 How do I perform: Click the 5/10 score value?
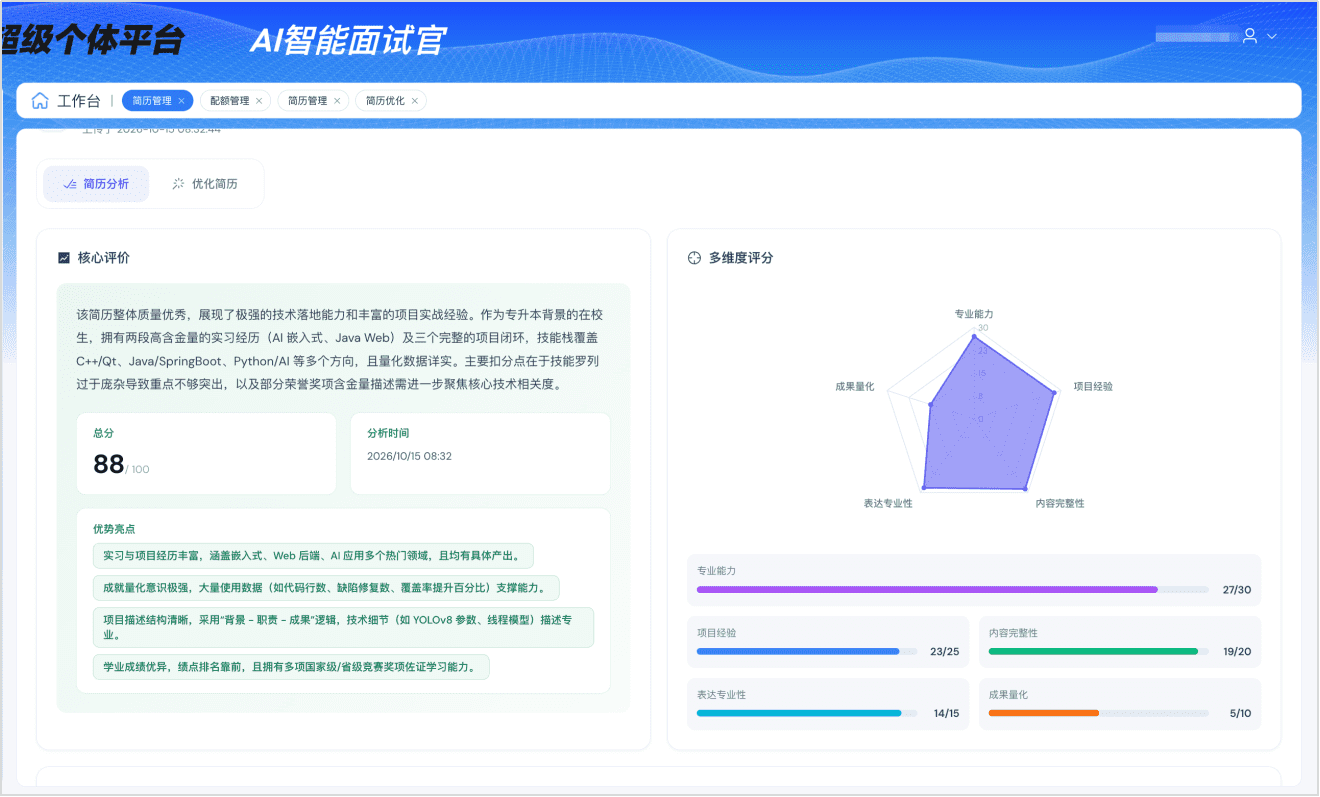[1240, 714]
